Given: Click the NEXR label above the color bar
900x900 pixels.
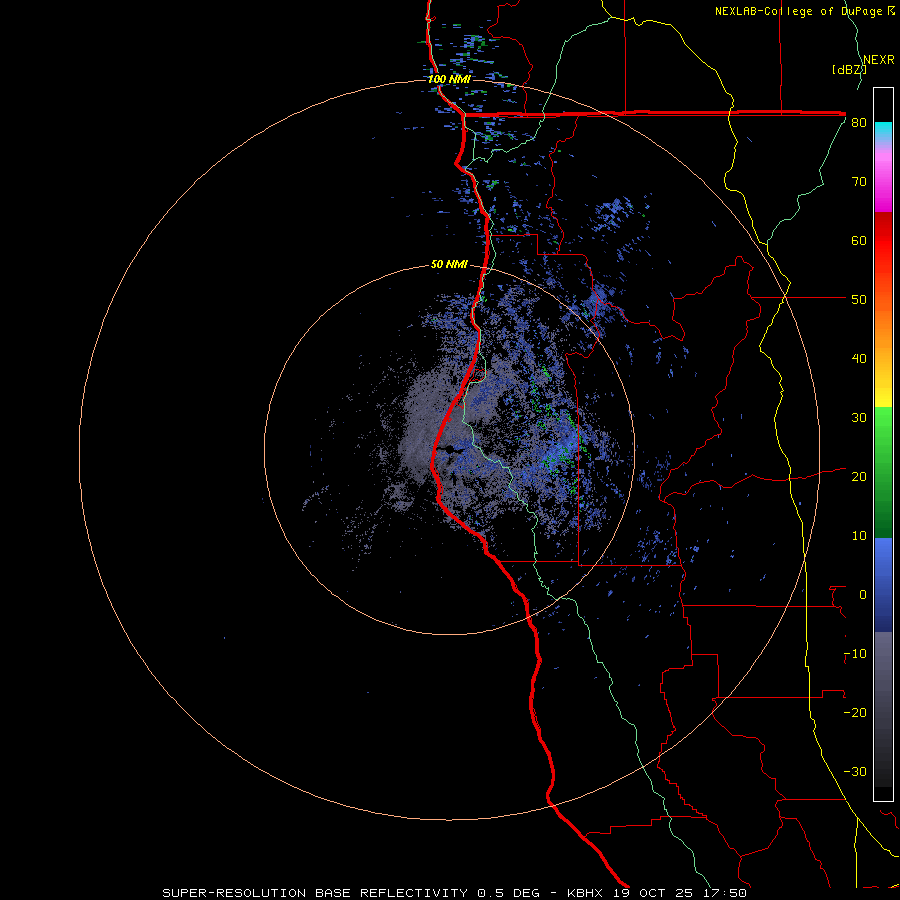Looking at the screenshot, I should click(879, 60).
